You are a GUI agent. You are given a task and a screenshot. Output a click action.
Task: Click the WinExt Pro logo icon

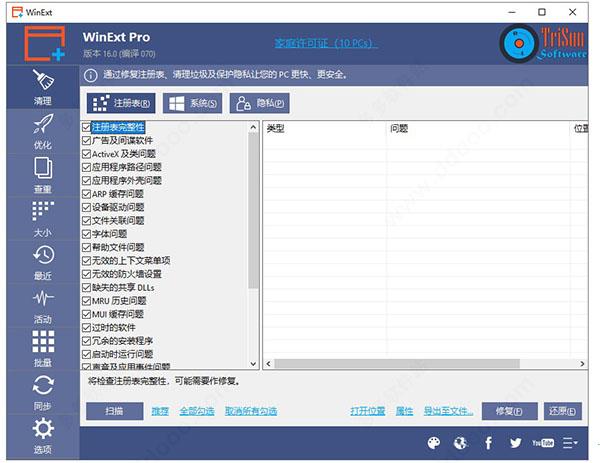[x=45, y=44]
